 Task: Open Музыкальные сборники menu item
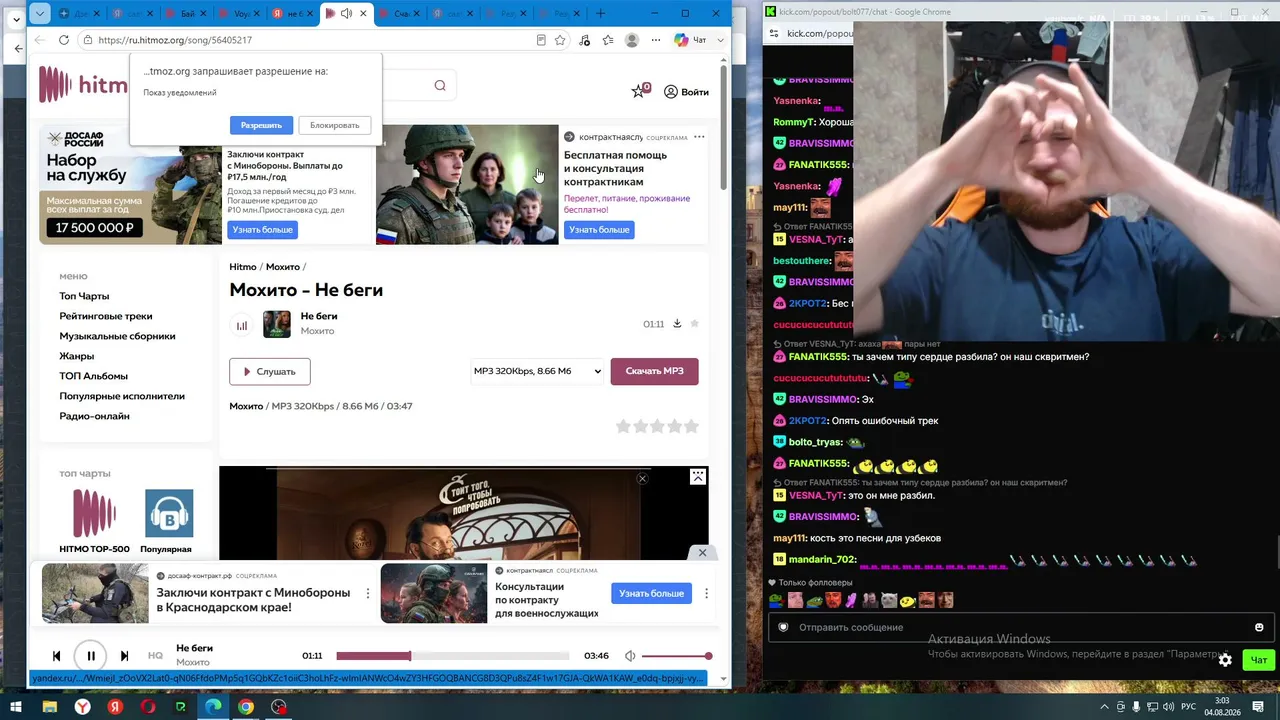[117, 336]
